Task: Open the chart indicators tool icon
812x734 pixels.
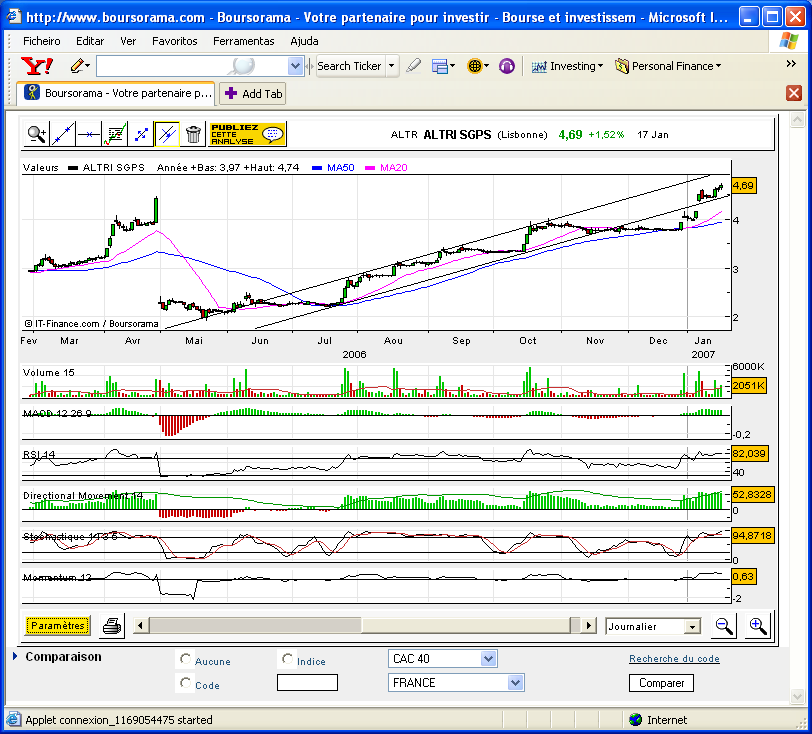Action: click(115, 134)
